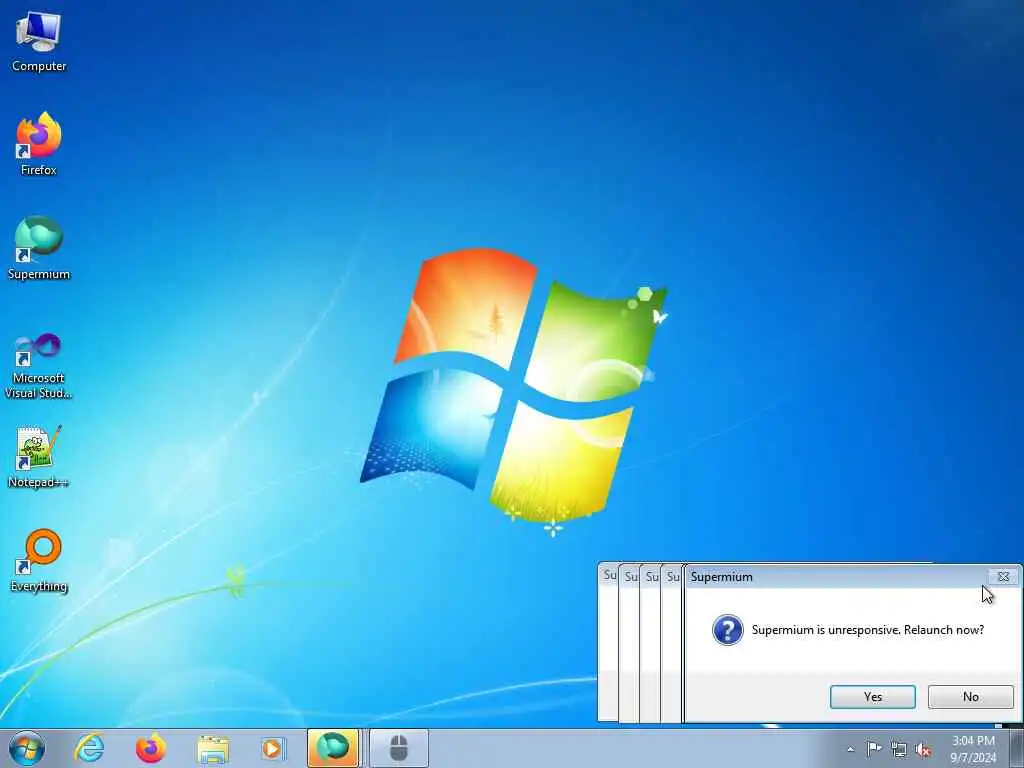The width and height of the screenshot is (1024, 768).
Task: Open the Action Center flag icon
Action: click(874, 749)
